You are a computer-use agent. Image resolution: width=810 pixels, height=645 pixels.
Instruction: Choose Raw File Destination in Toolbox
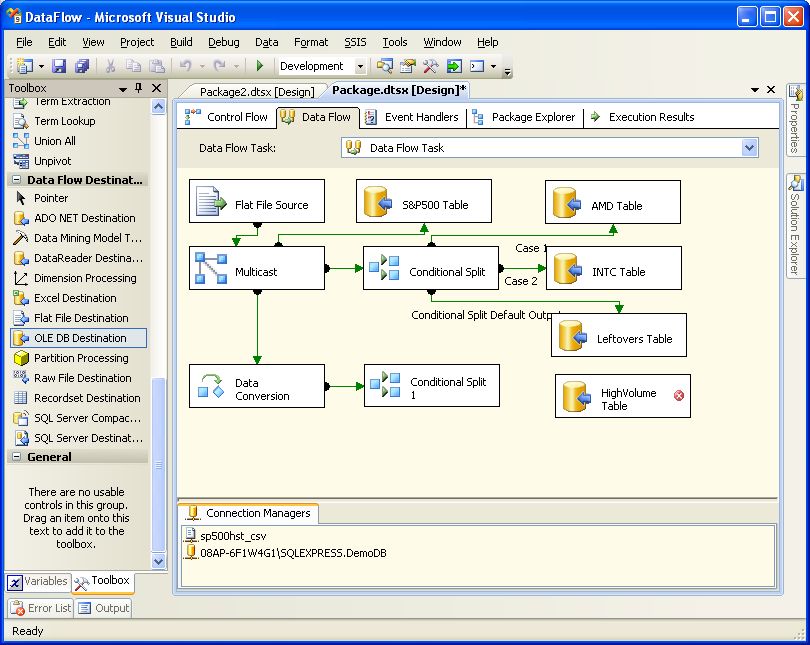tap(79, 378)
